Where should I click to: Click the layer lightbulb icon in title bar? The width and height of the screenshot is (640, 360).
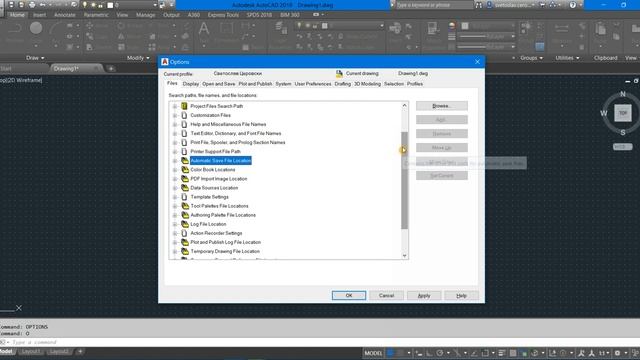84,5
